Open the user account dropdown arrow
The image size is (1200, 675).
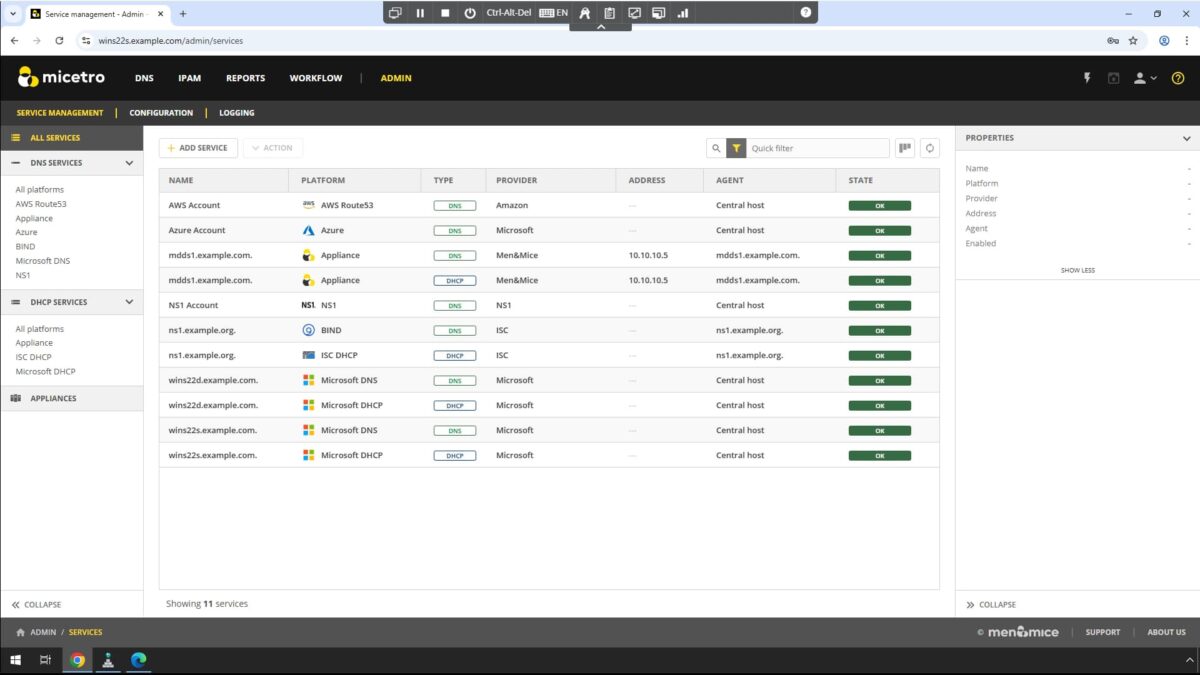tap(1155, 77)
